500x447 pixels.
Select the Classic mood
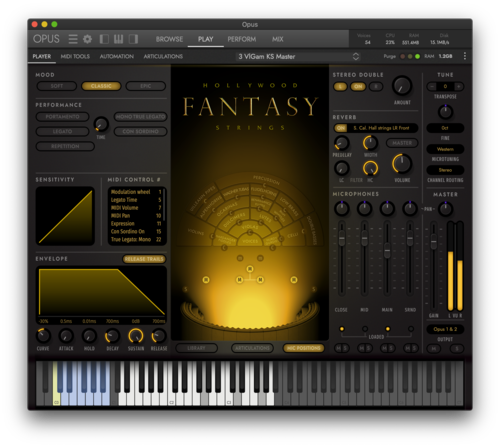[x=101, y=86]
